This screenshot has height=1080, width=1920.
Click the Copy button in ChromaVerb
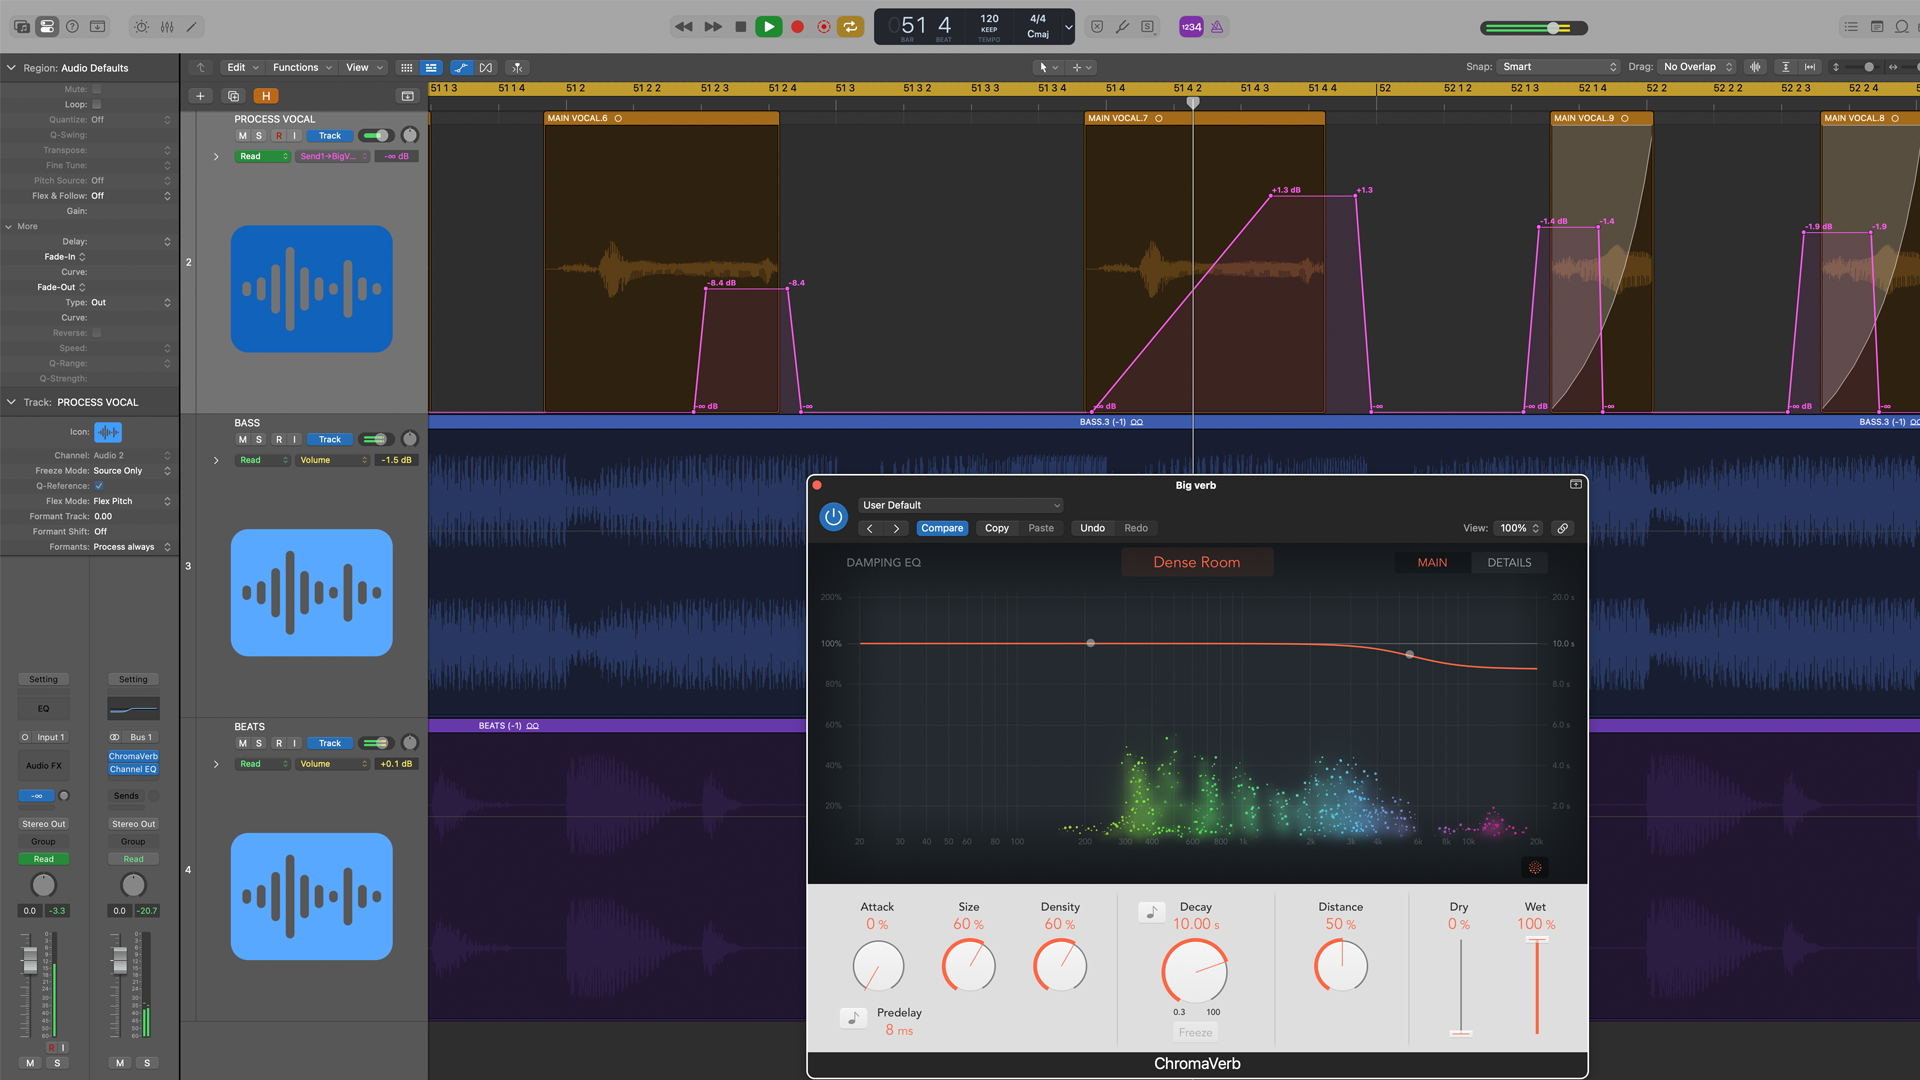(997, 528)
